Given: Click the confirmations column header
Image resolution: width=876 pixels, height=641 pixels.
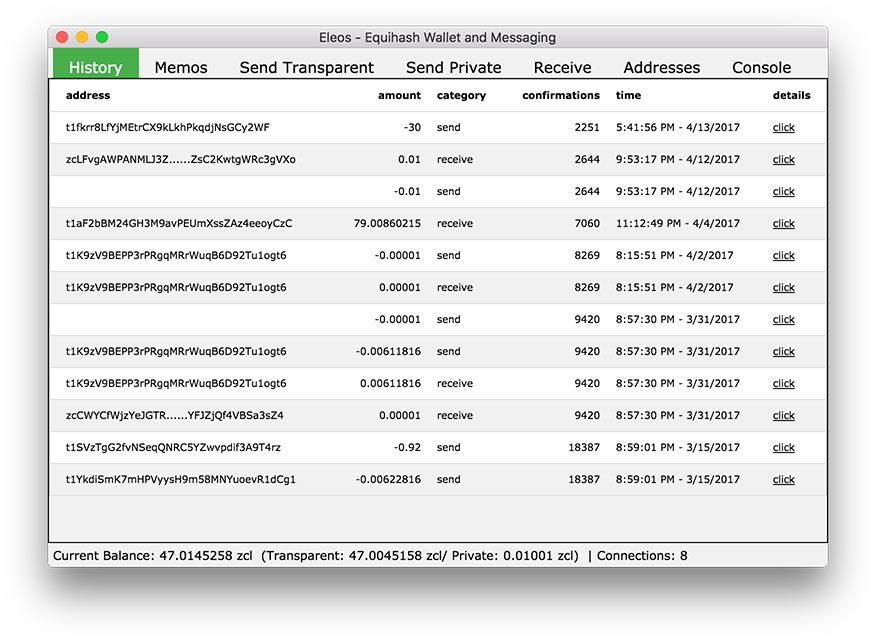Looking at the screenshot, I should 561,95.
